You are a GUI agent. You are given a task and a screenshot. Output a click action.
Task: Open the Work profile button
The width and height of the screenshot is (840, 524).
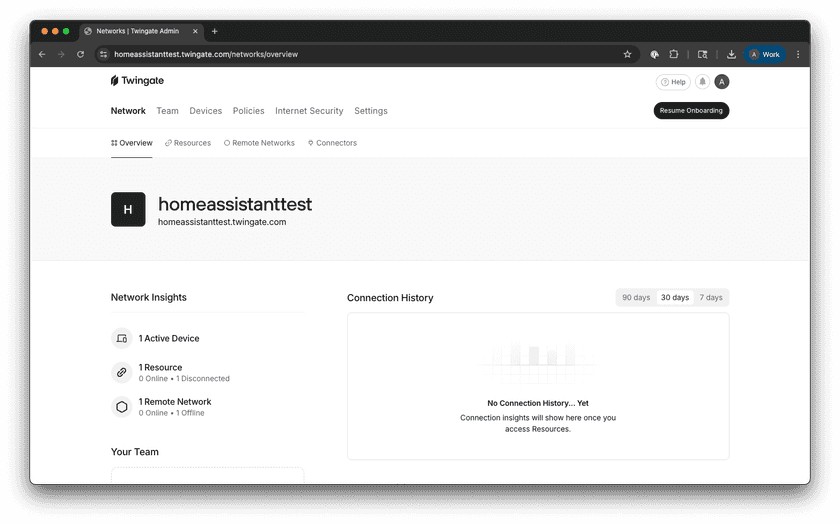pyautogui.click(x=764, y=54)
